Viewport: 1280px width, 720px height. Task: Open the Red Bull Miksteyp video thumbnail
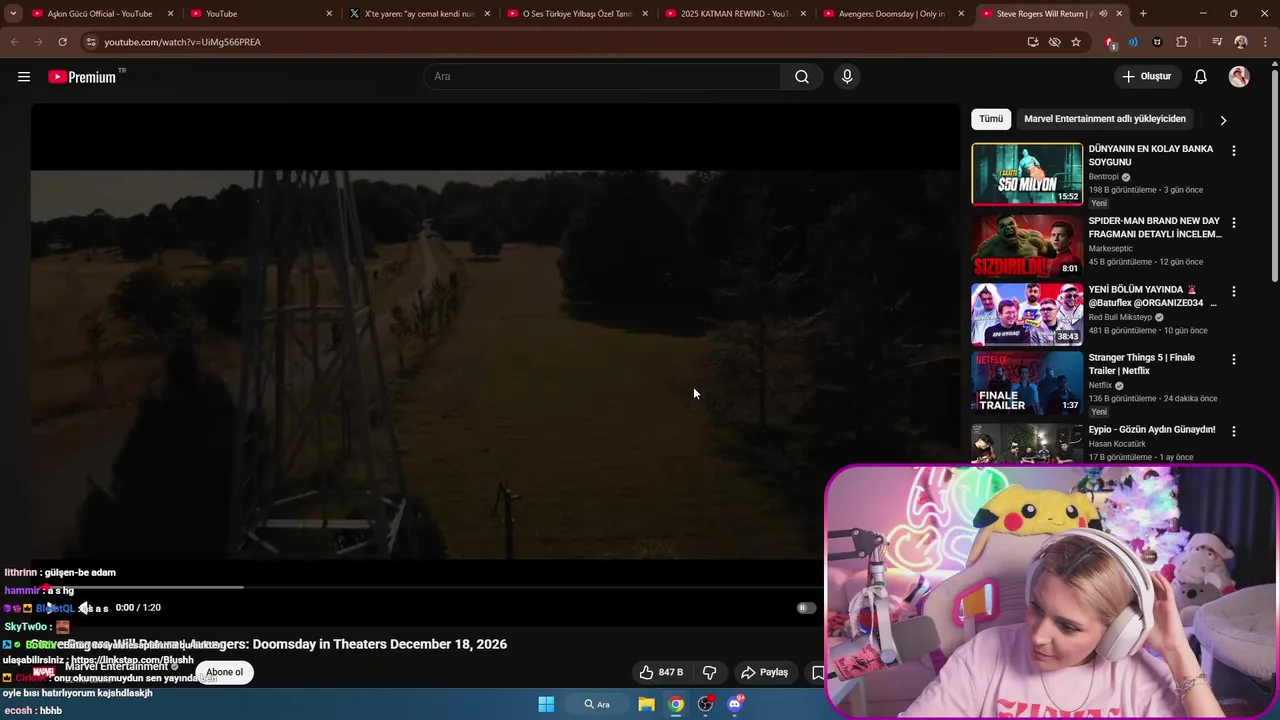coord(1027,314)
